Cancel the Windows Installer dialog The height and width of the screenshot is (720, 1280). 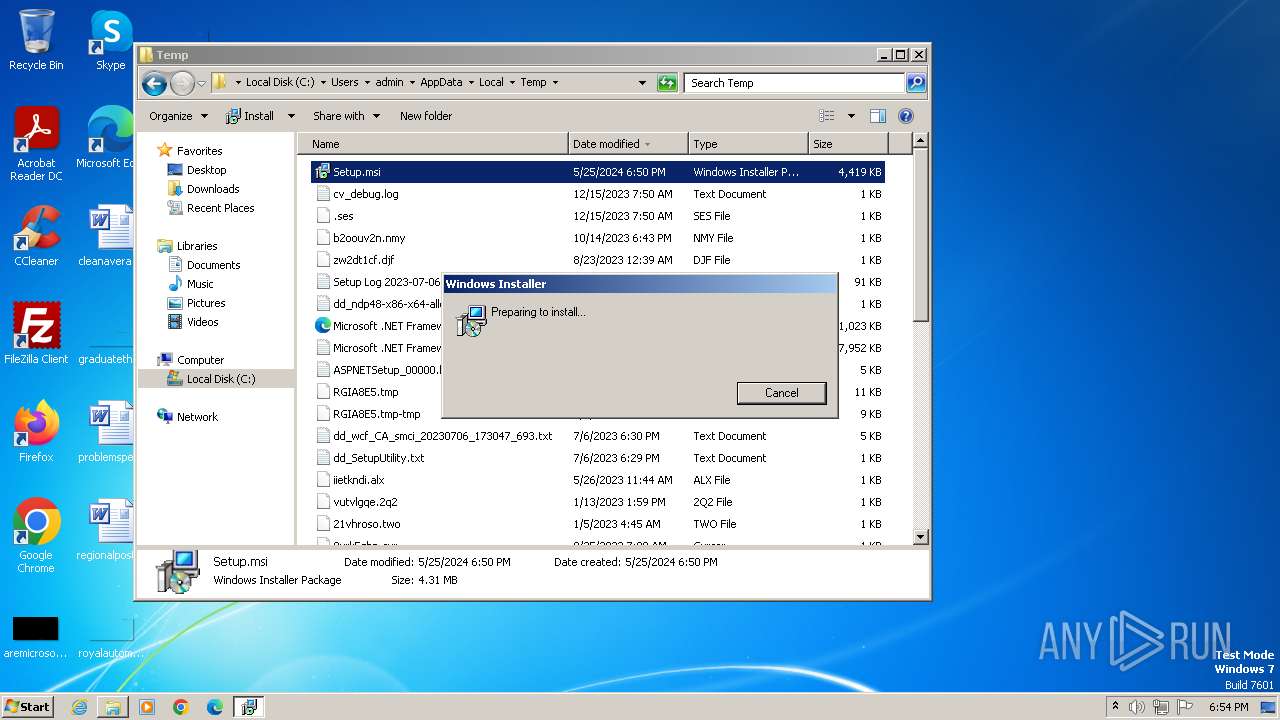(x=781, y=393)
